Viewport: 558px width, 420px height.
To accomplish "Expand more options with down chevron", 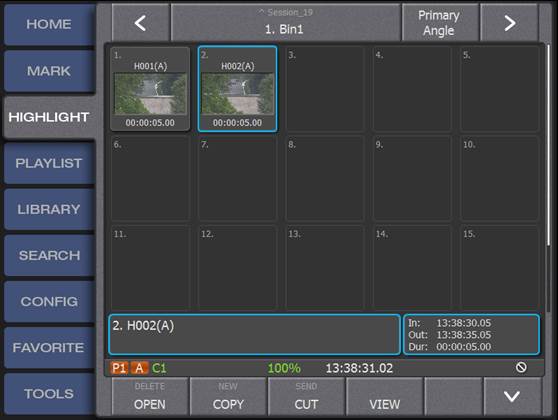I will pyautogui.click(x=512, y=396).
